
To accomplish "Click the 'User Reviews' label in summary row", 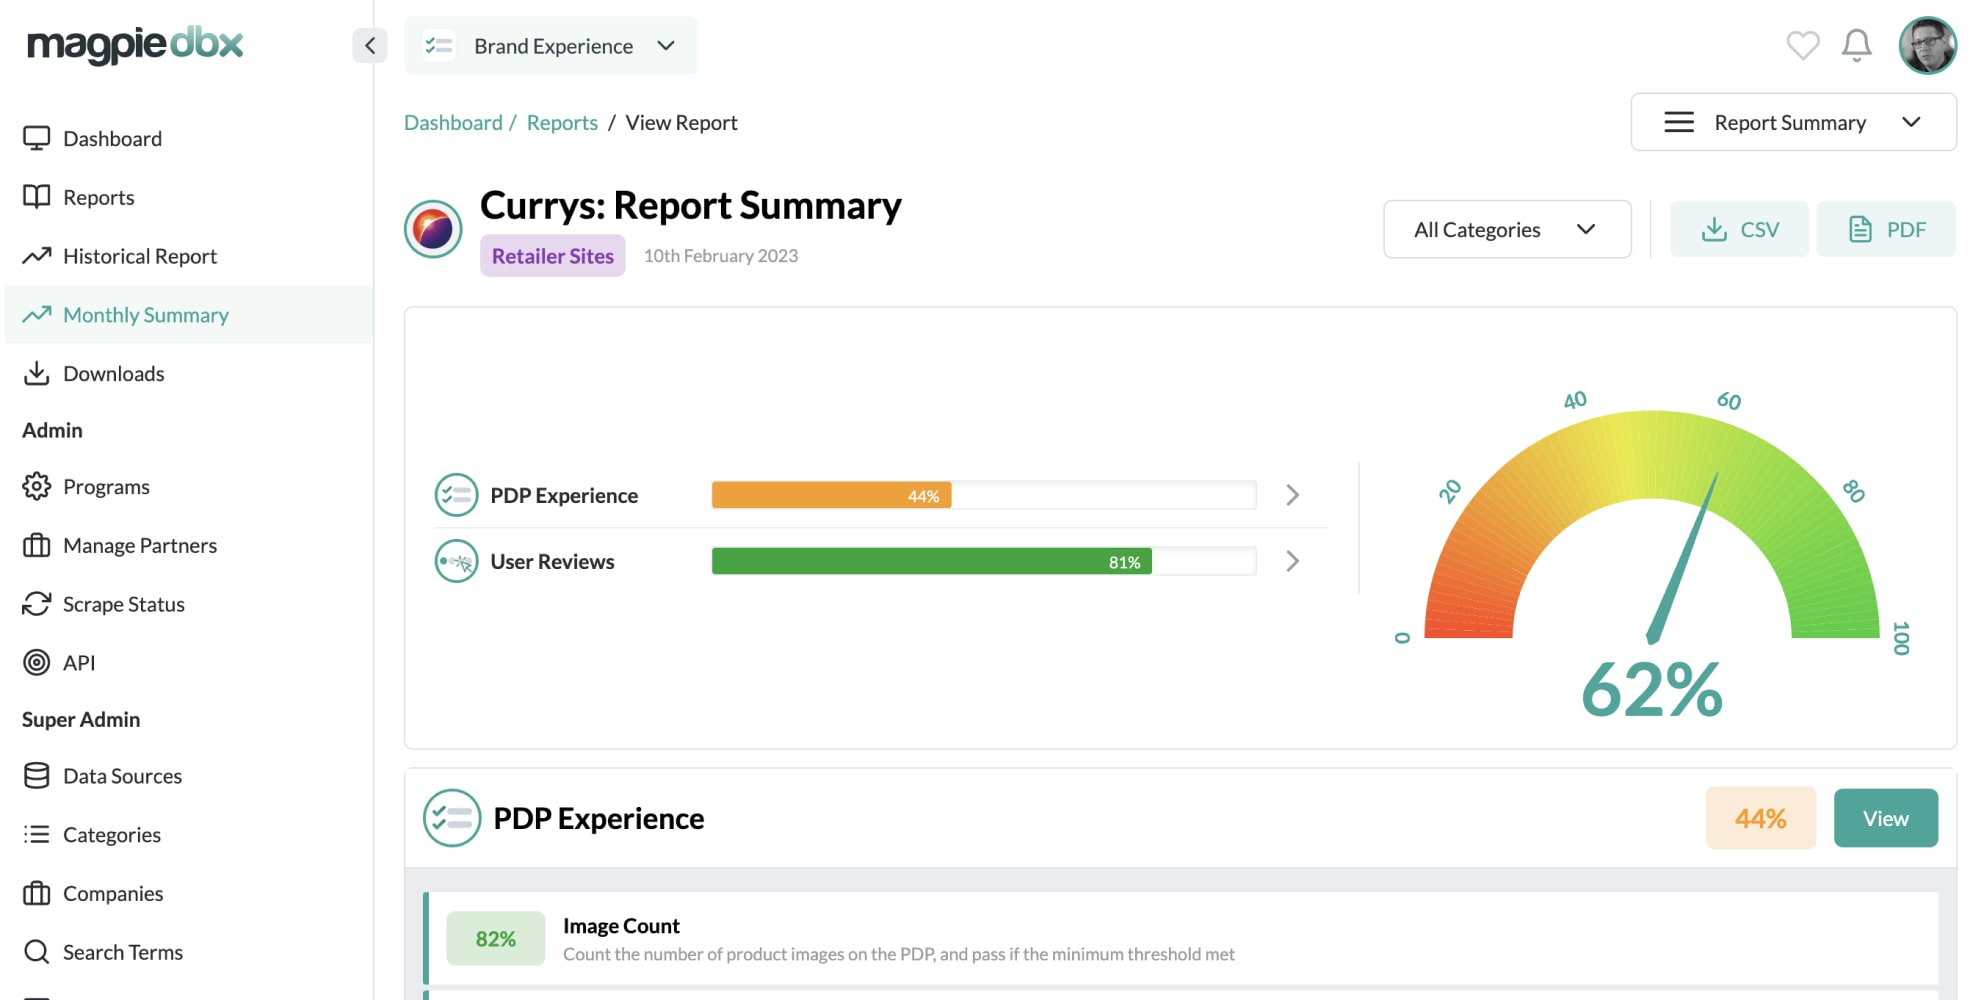I will click(552, 561).
